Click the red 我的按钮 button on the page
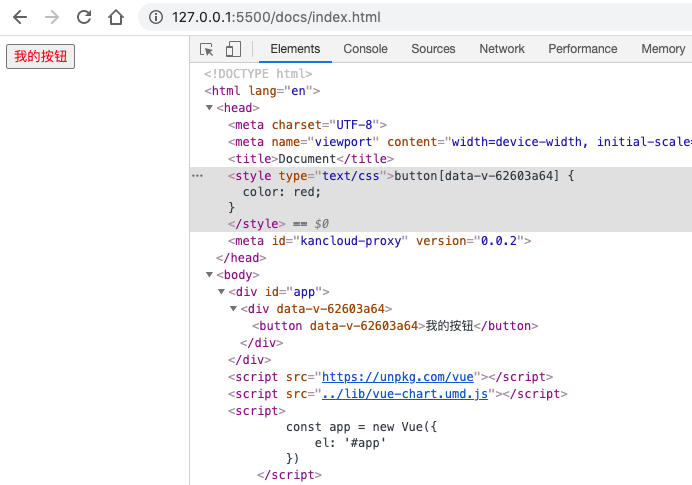This screenshot has height=485, width=692. (41, 56)
